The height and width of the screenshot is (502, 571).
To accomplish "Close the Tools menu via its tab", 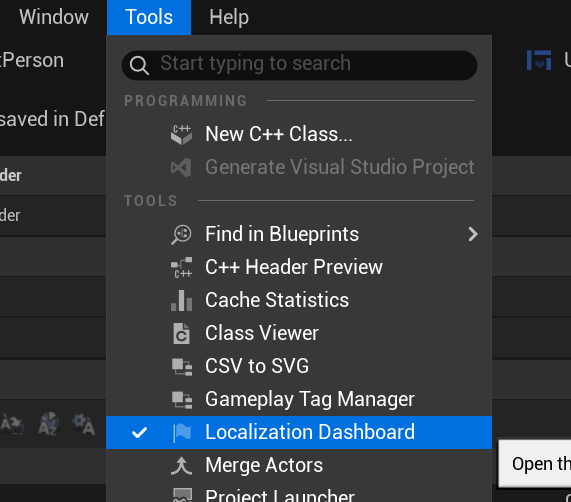I will pos(149,17).
